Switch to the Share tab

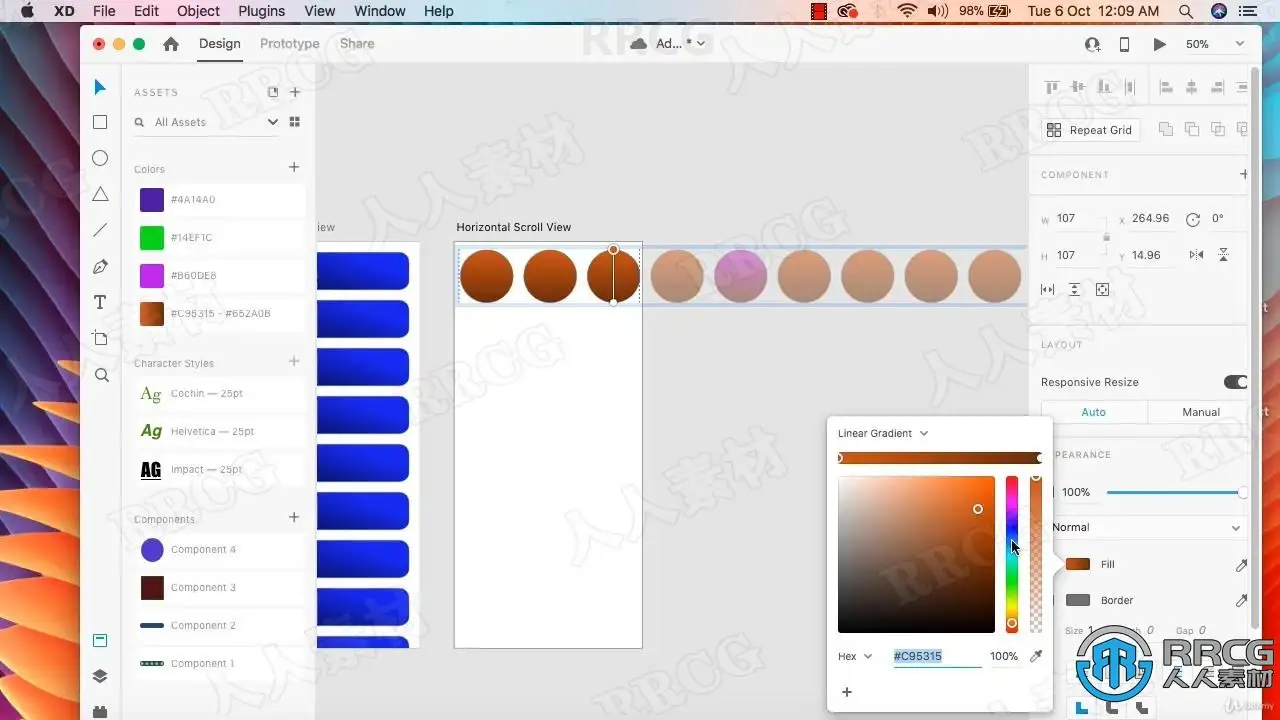click(x=357, y=44)
